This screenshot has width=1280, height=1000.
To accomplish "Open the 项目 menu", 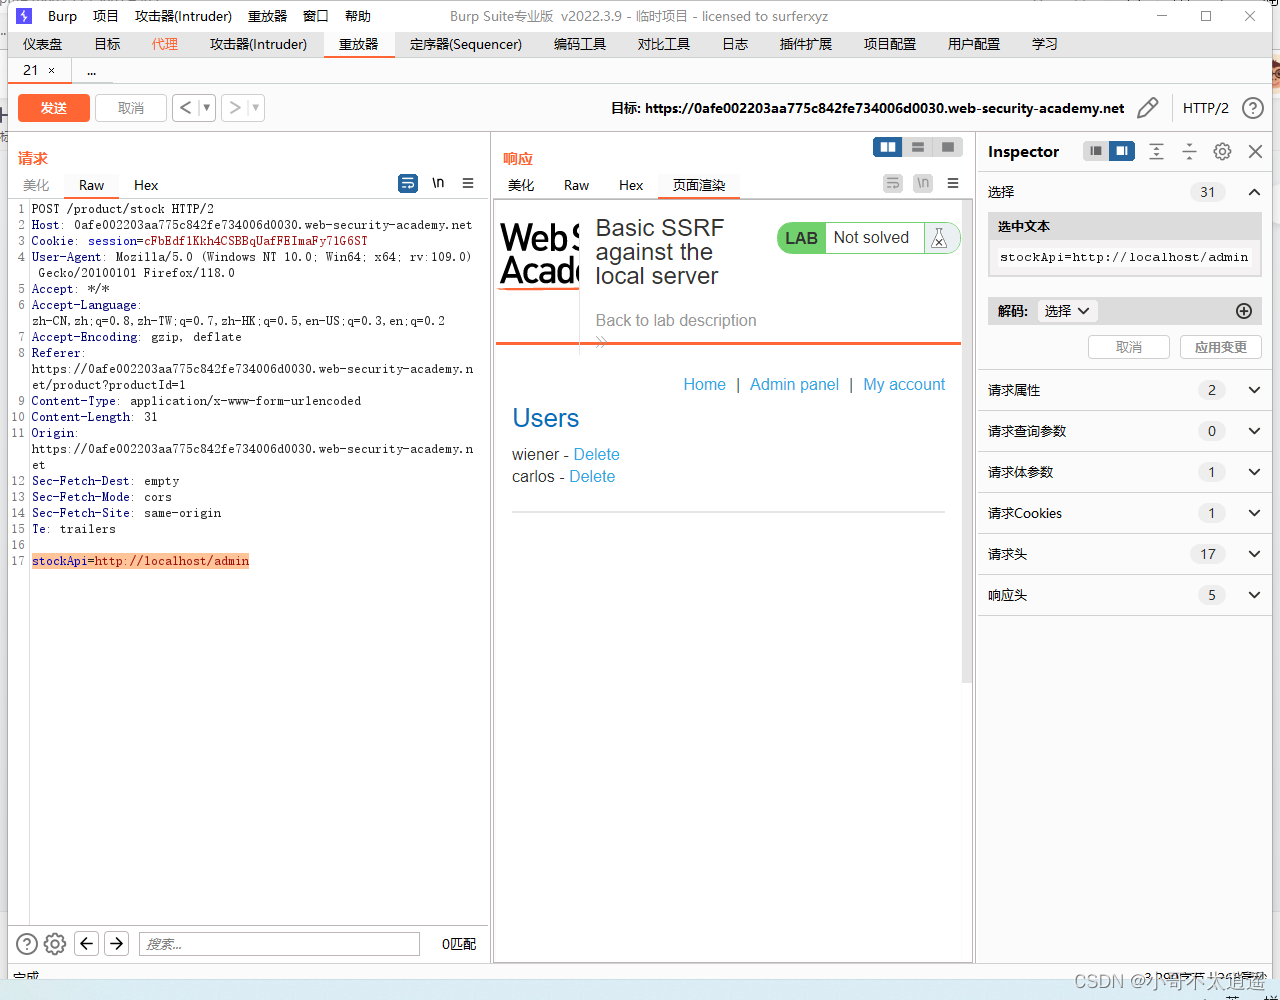I will pyautogui.click(x=105, y=16).
